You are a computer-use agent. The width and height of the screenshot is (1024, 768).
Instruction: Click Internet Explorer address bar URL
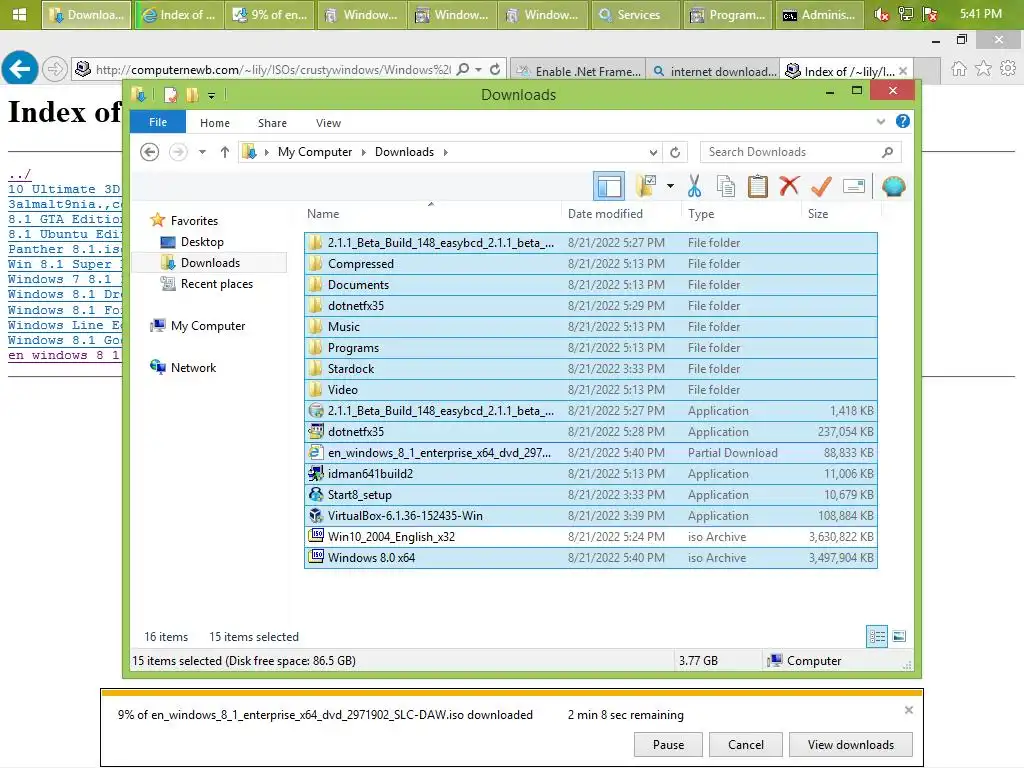272,69
